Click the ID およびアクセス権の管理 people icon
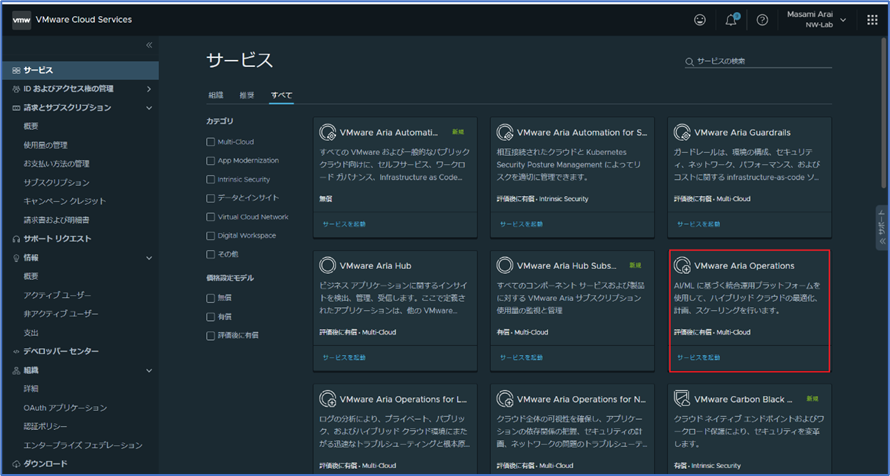 tap(16, 89)
